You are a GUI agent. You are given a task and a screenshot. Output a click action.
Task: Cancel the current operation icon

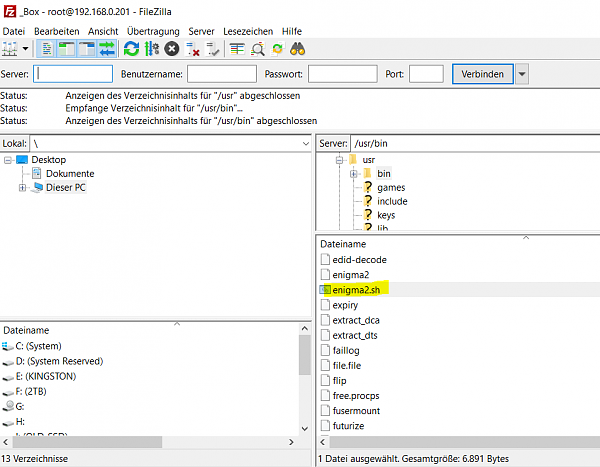(172, 48)
